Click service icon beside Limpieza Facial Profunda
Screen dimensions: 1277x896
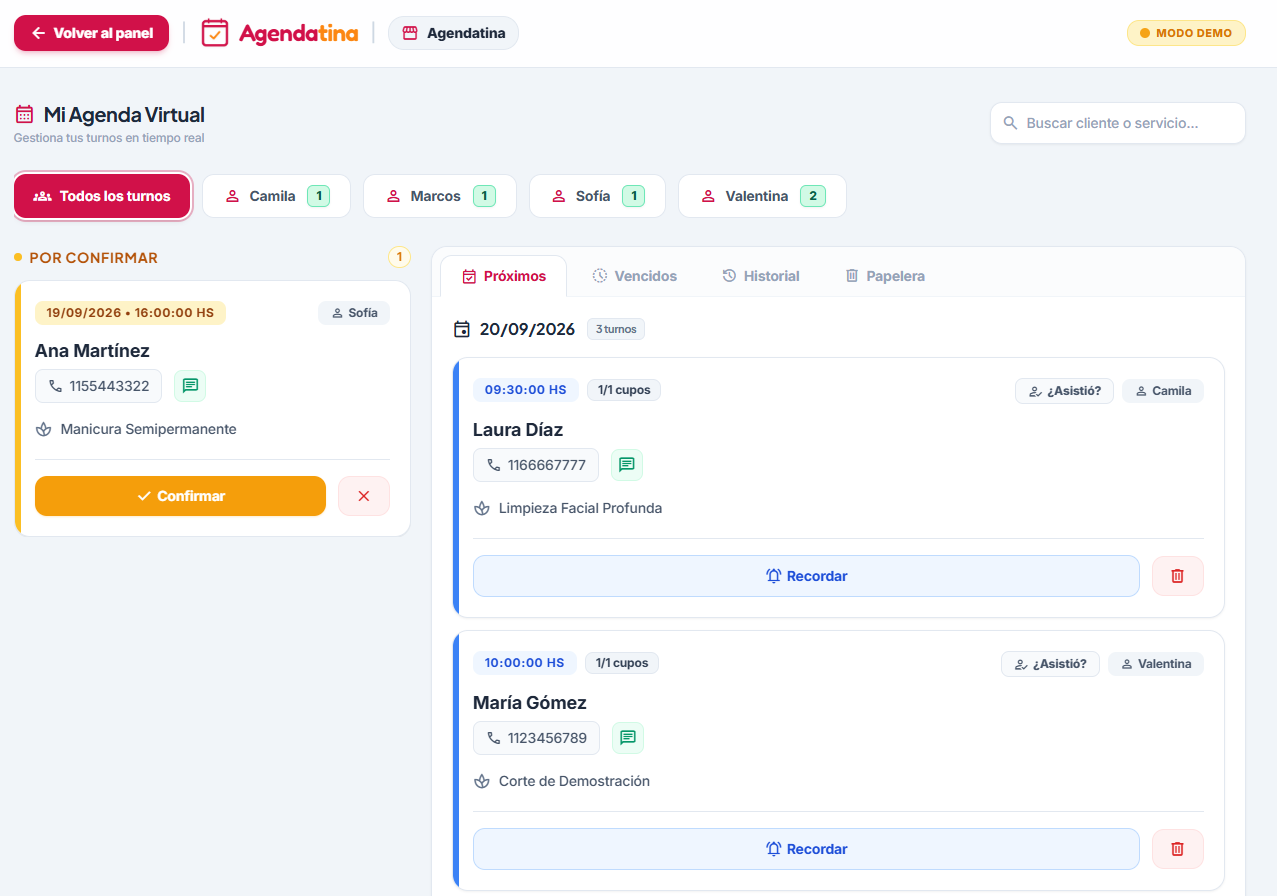pyautogui.click(x=482, y=508)
